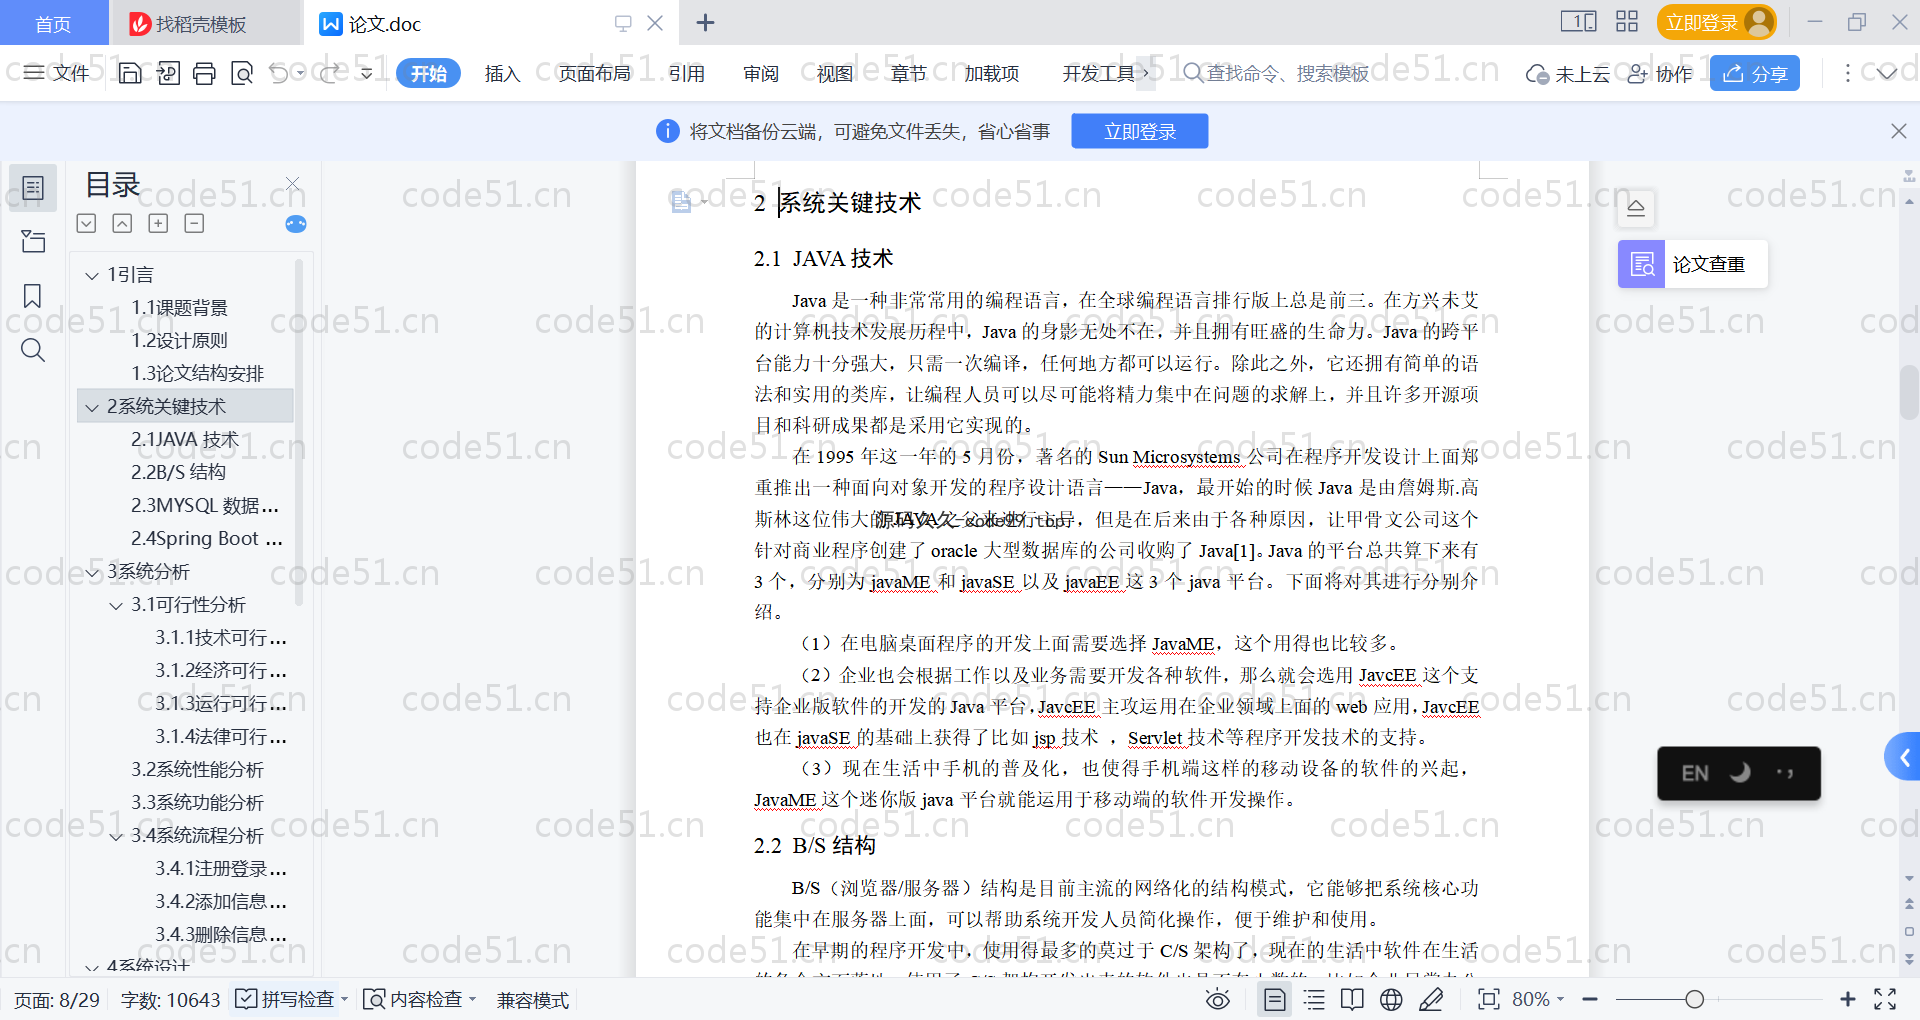Open the app grid icon in title bar
1920x1020 pixels.
coord(1627,22)
